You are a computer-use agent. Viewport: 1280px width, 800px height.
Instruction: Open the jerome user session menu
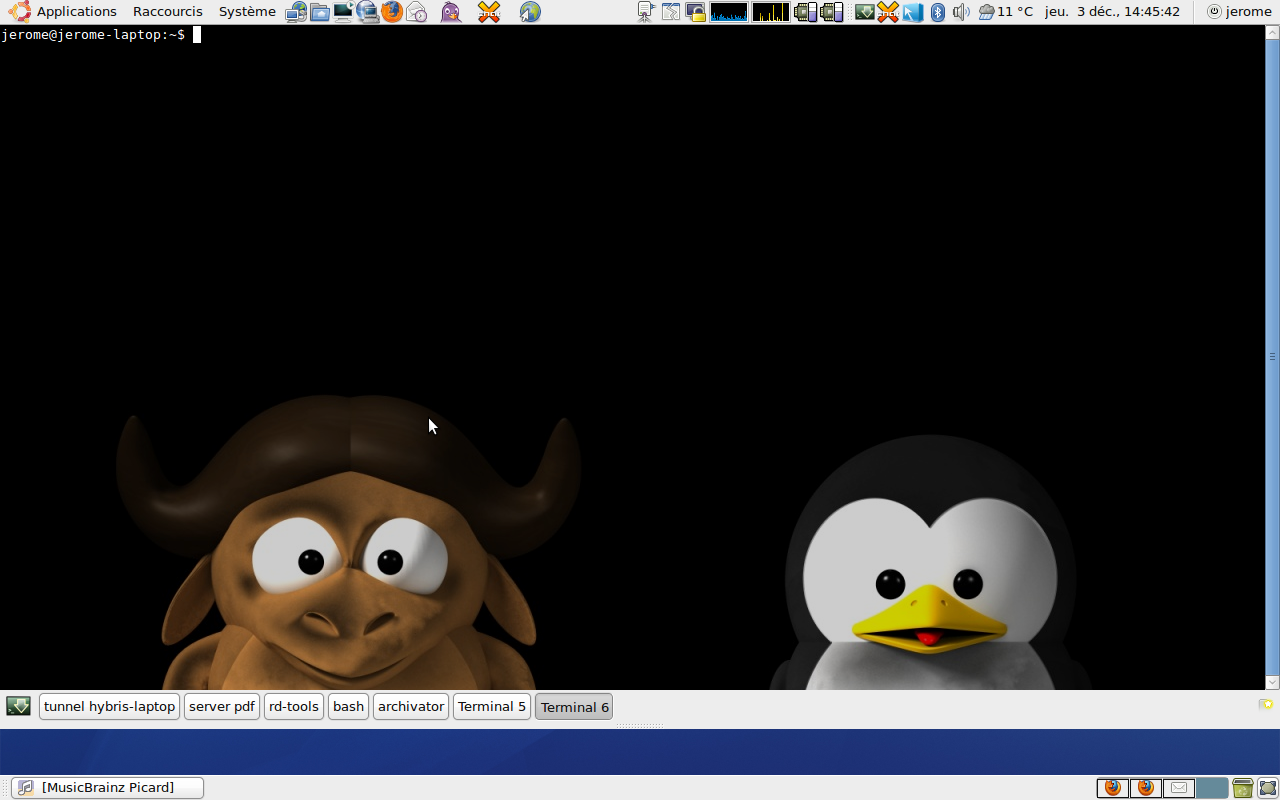click(1239, 12)
